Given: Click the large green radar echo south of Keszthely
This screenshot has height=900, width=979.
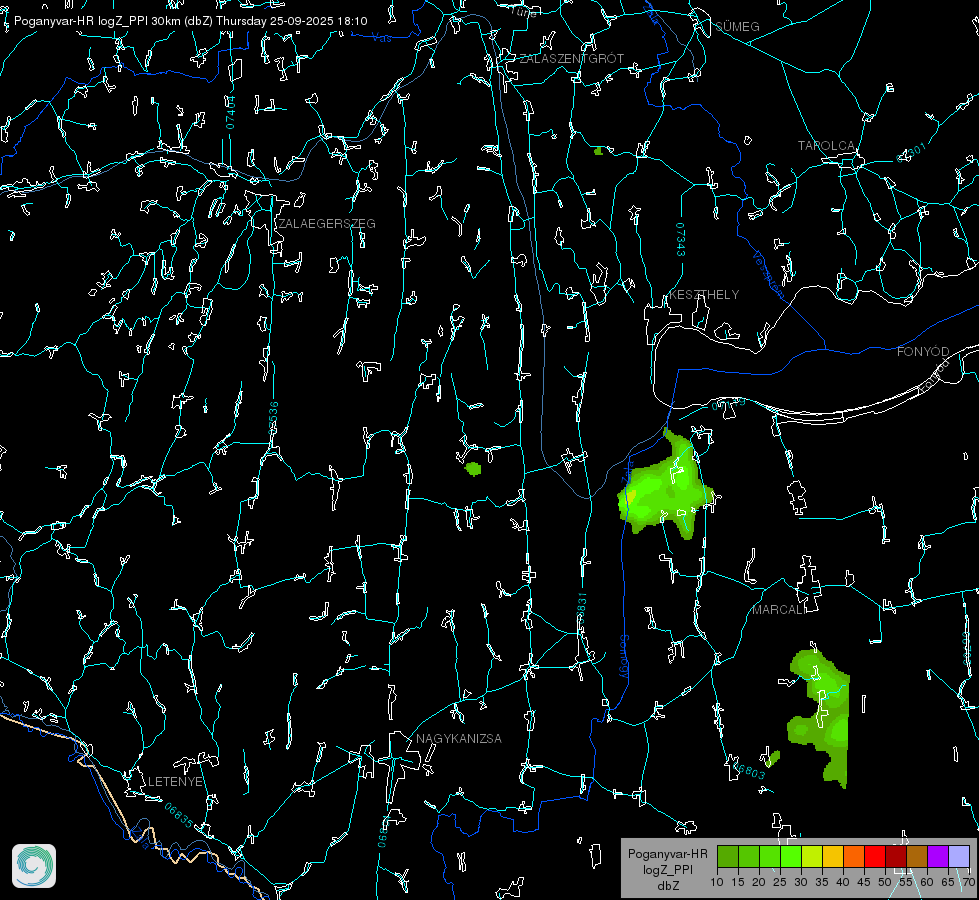Looking at the screenshot, I should coord(665,487).
